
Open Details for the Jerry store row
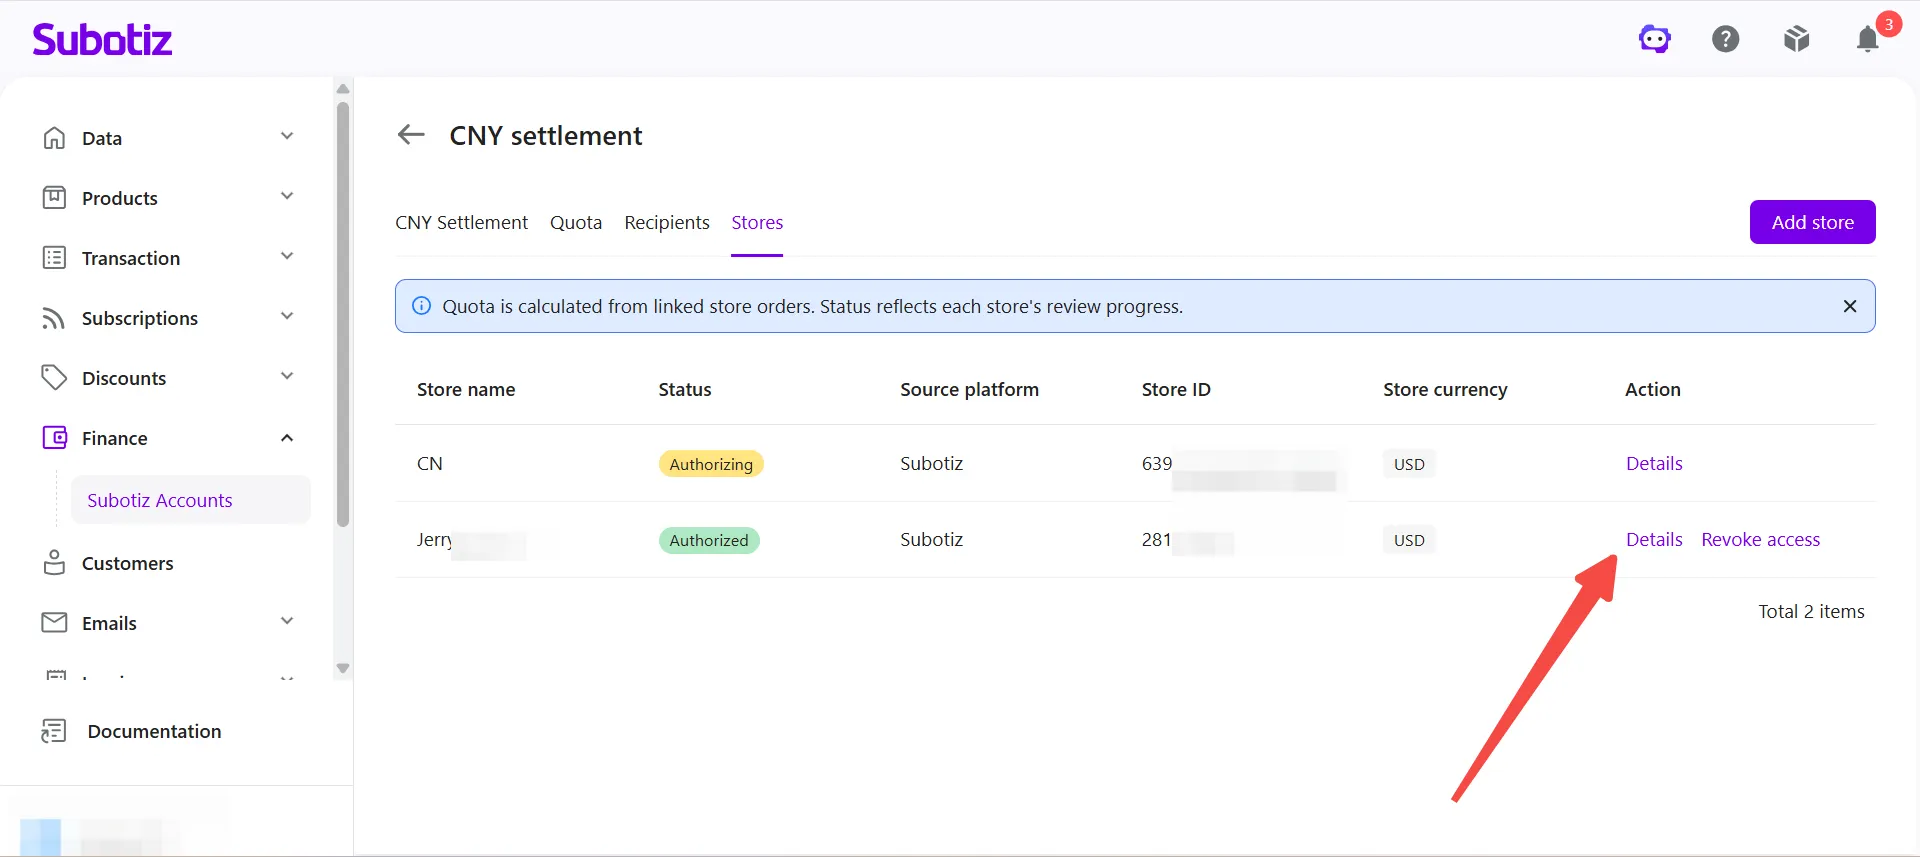tap(1654, 539)
